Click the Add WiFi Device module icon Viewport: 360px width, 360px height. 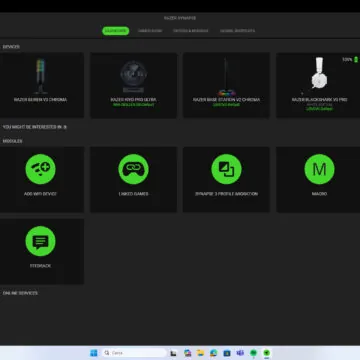[40, 169]
